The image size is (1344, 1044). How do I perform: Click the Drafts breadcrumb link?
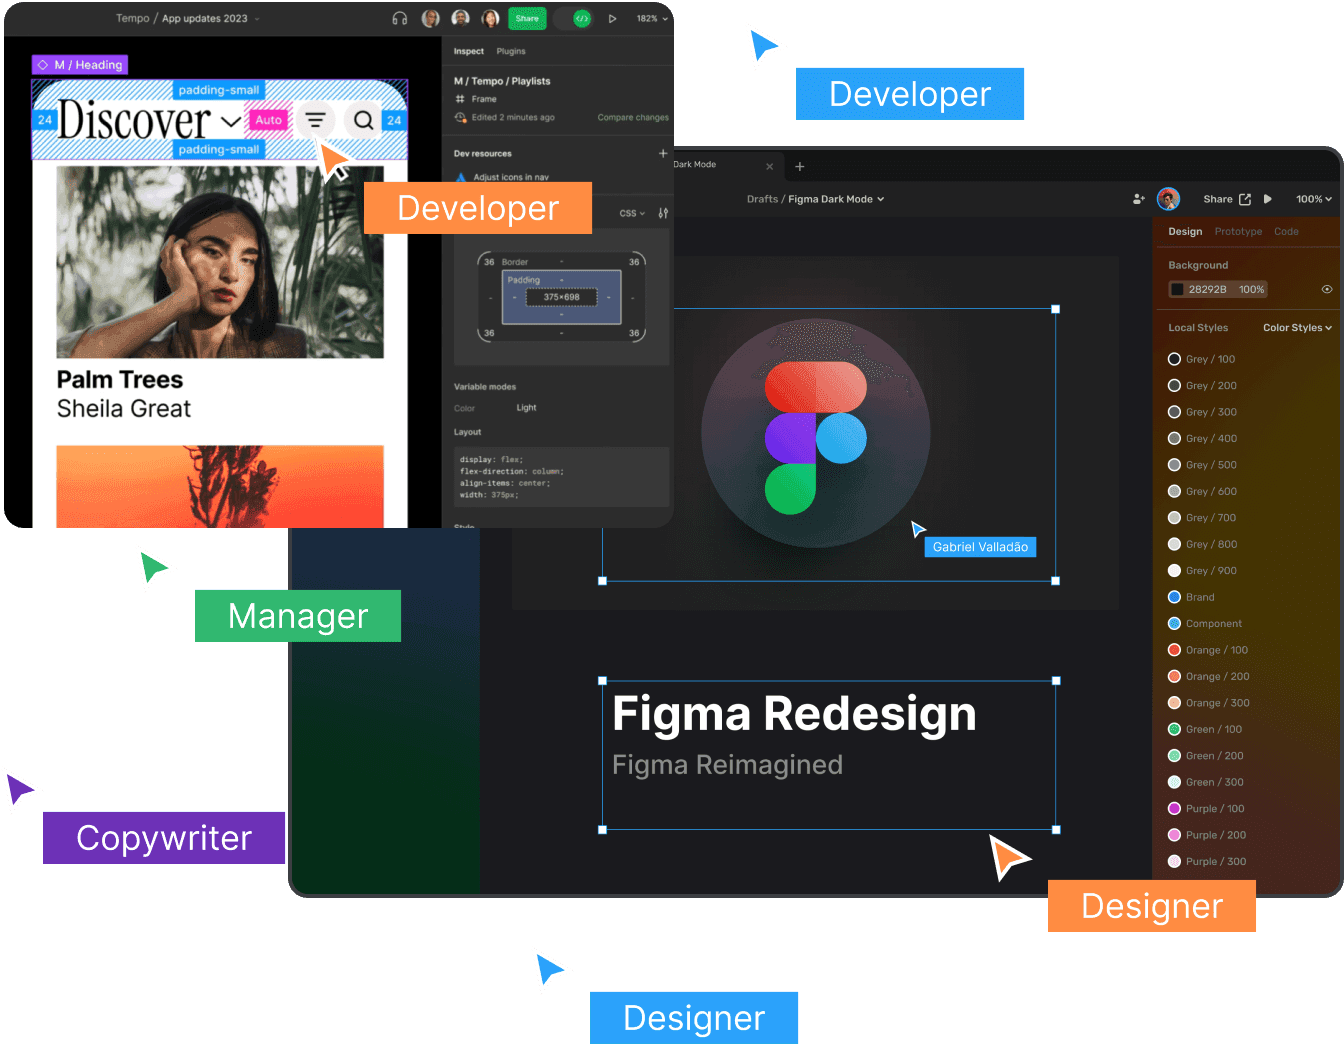coord(762,199)
